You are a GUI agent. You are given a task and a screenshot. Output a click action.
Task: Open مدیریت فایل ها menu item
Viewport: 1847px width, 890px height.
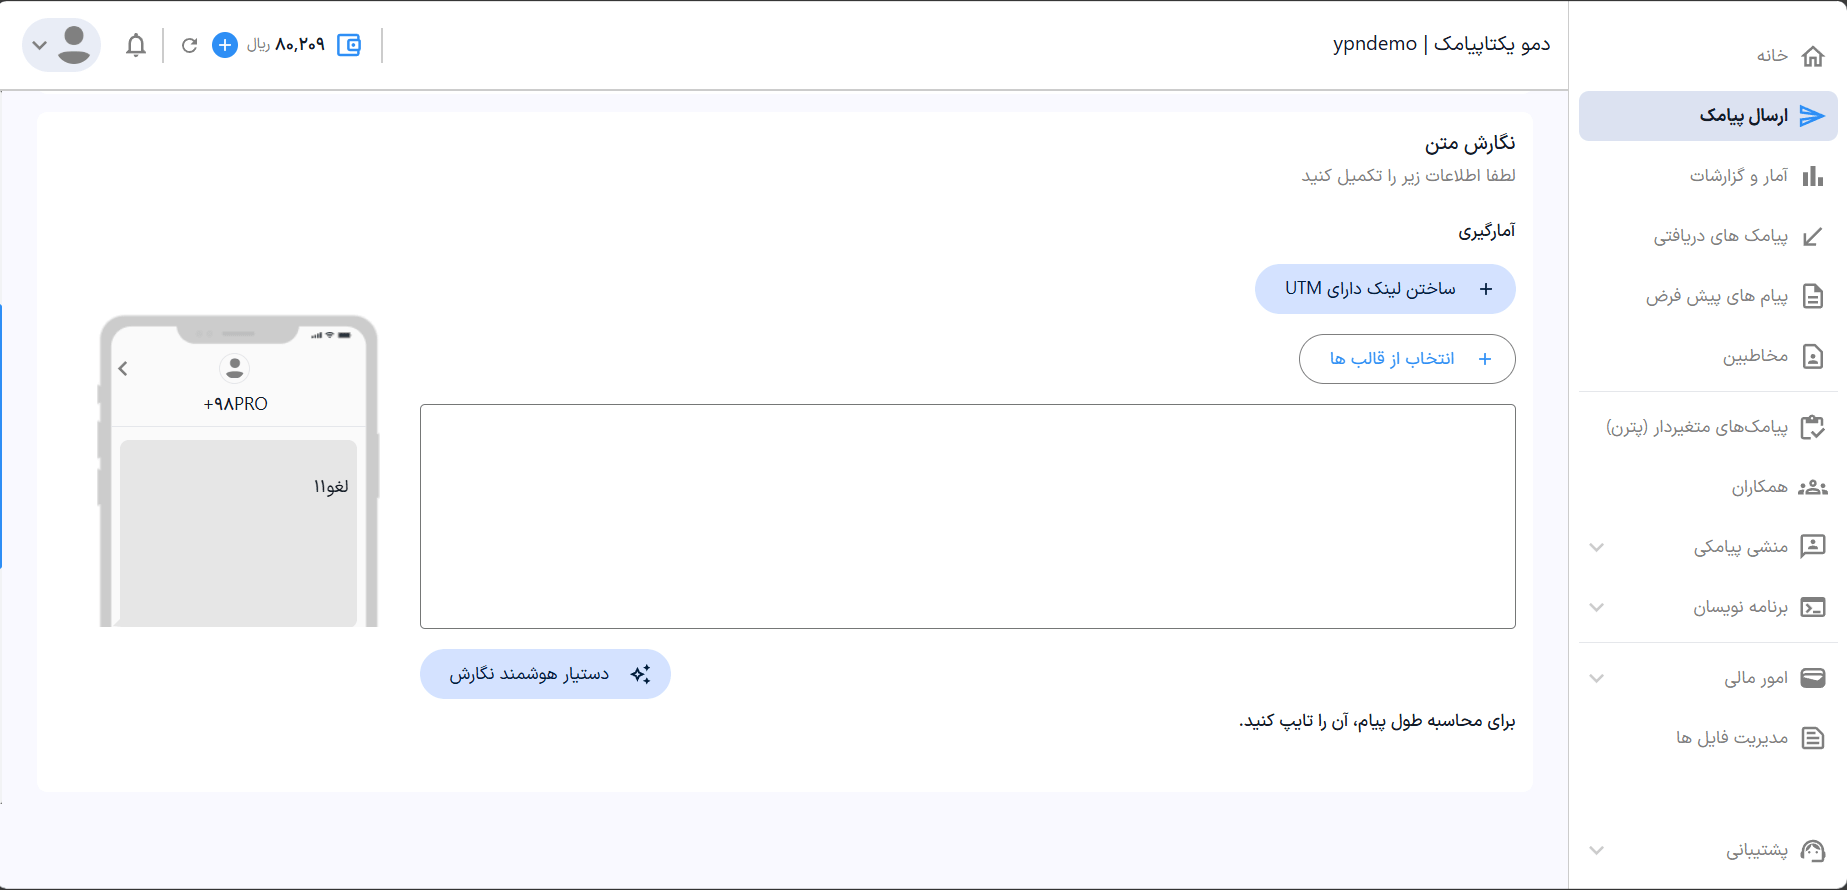(1732, 738)
